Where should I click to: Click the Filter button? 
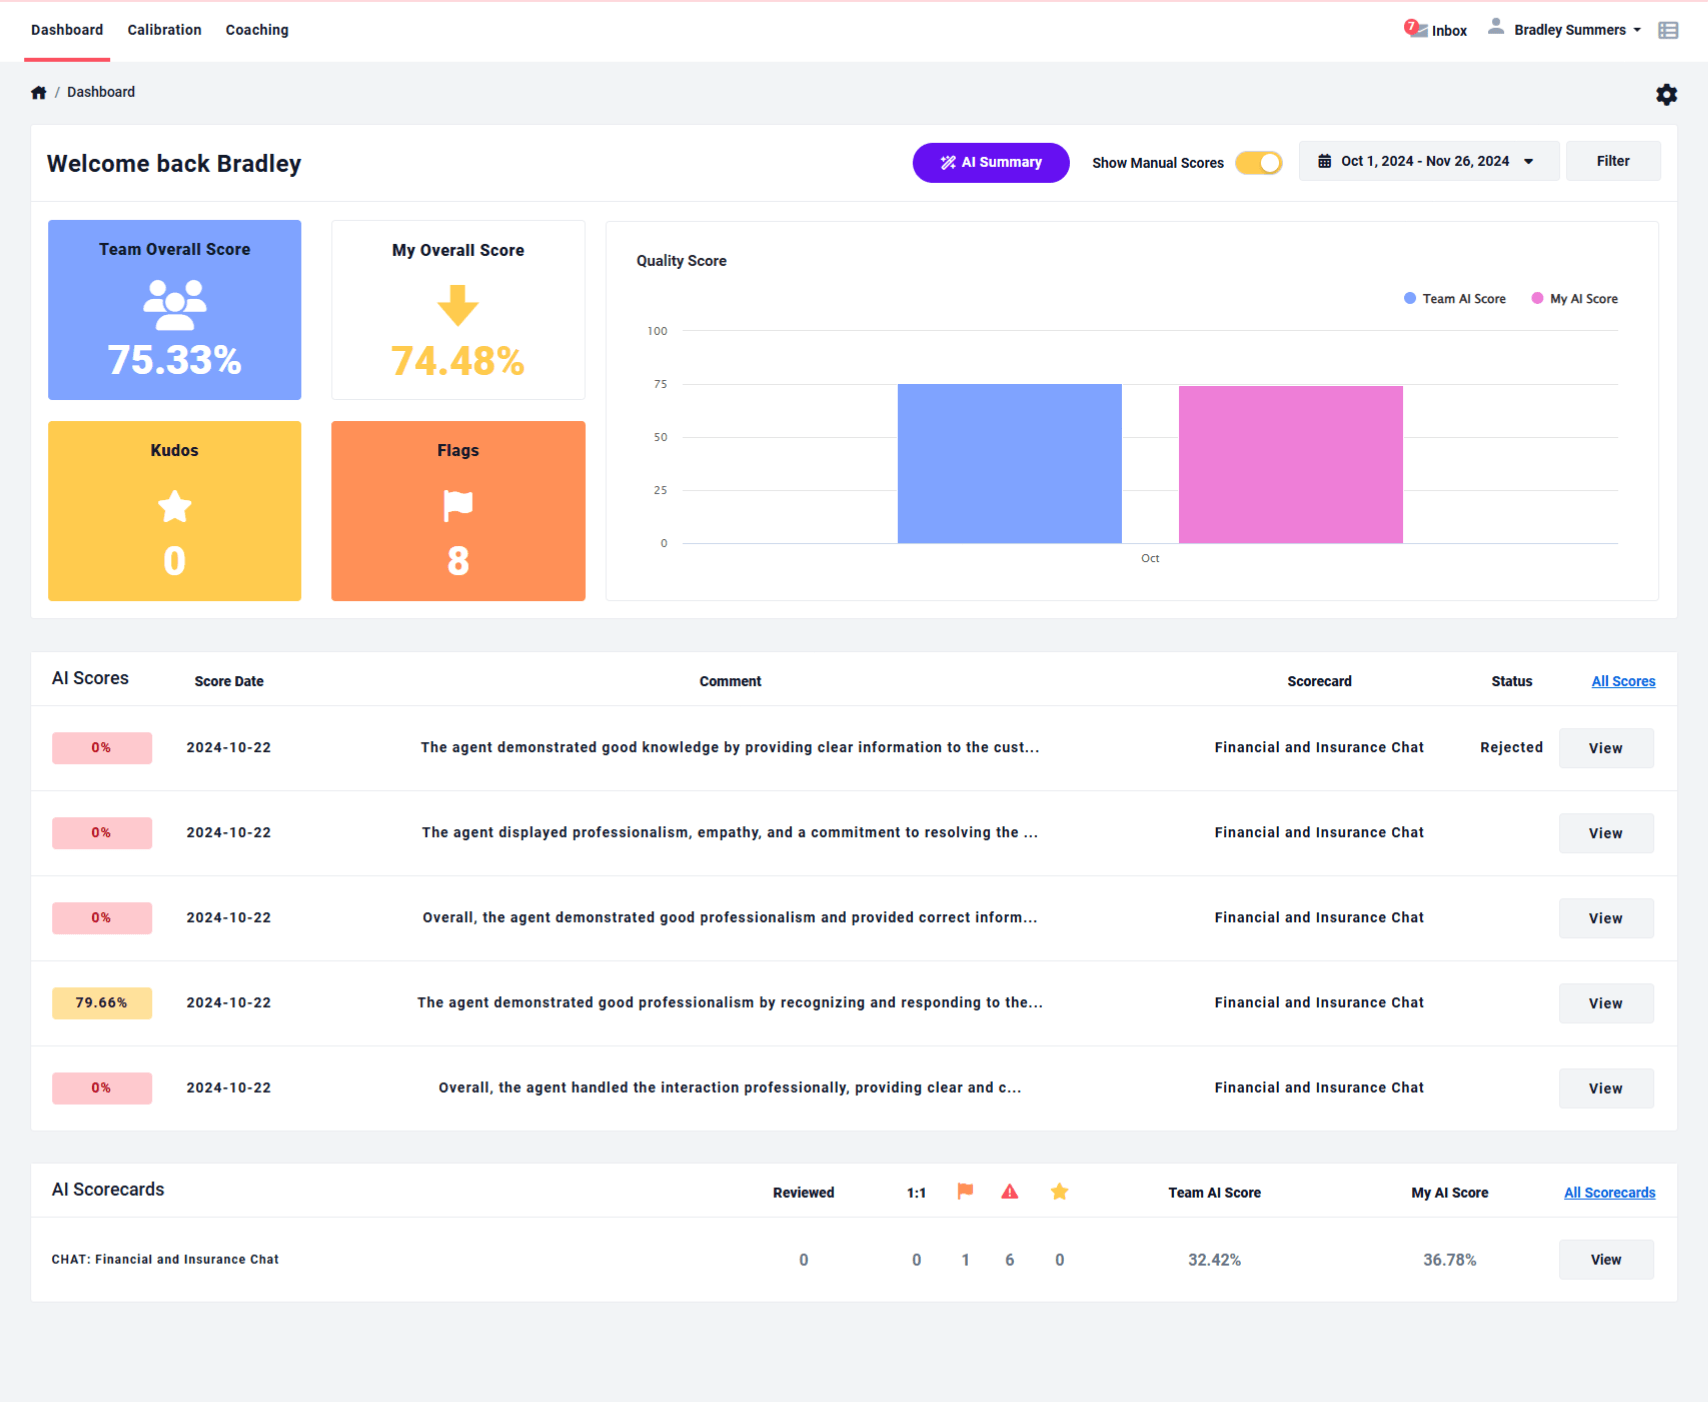(1613, 161)
